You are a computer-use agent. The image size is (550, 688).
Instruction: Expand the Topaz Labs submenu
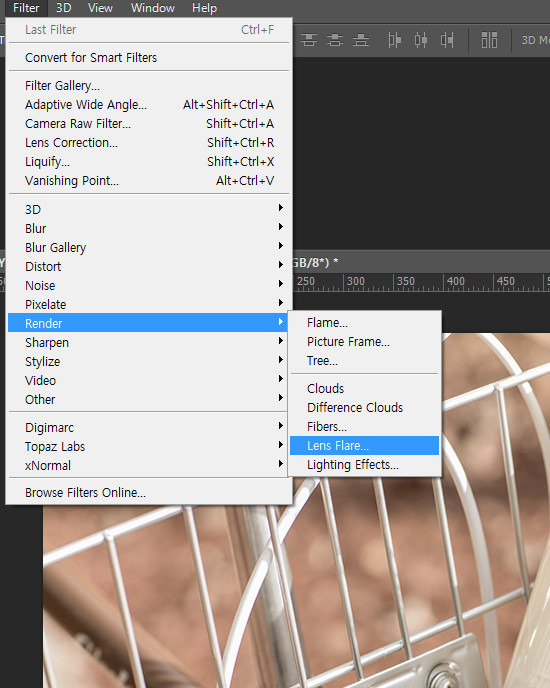150,447
